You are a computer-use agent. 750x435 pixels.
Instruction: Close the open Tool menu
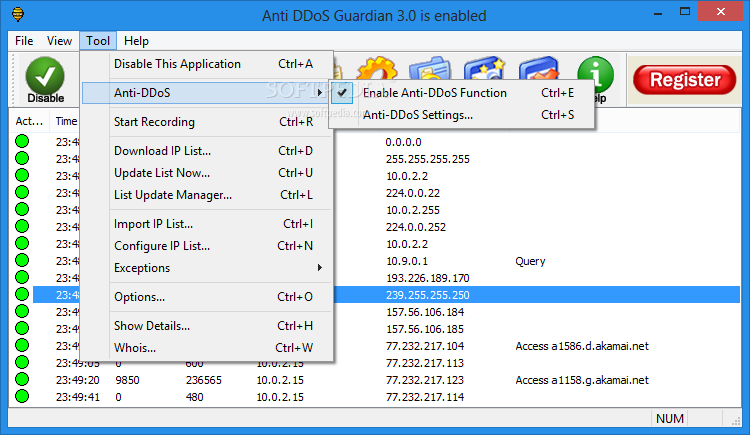(98, 41)
